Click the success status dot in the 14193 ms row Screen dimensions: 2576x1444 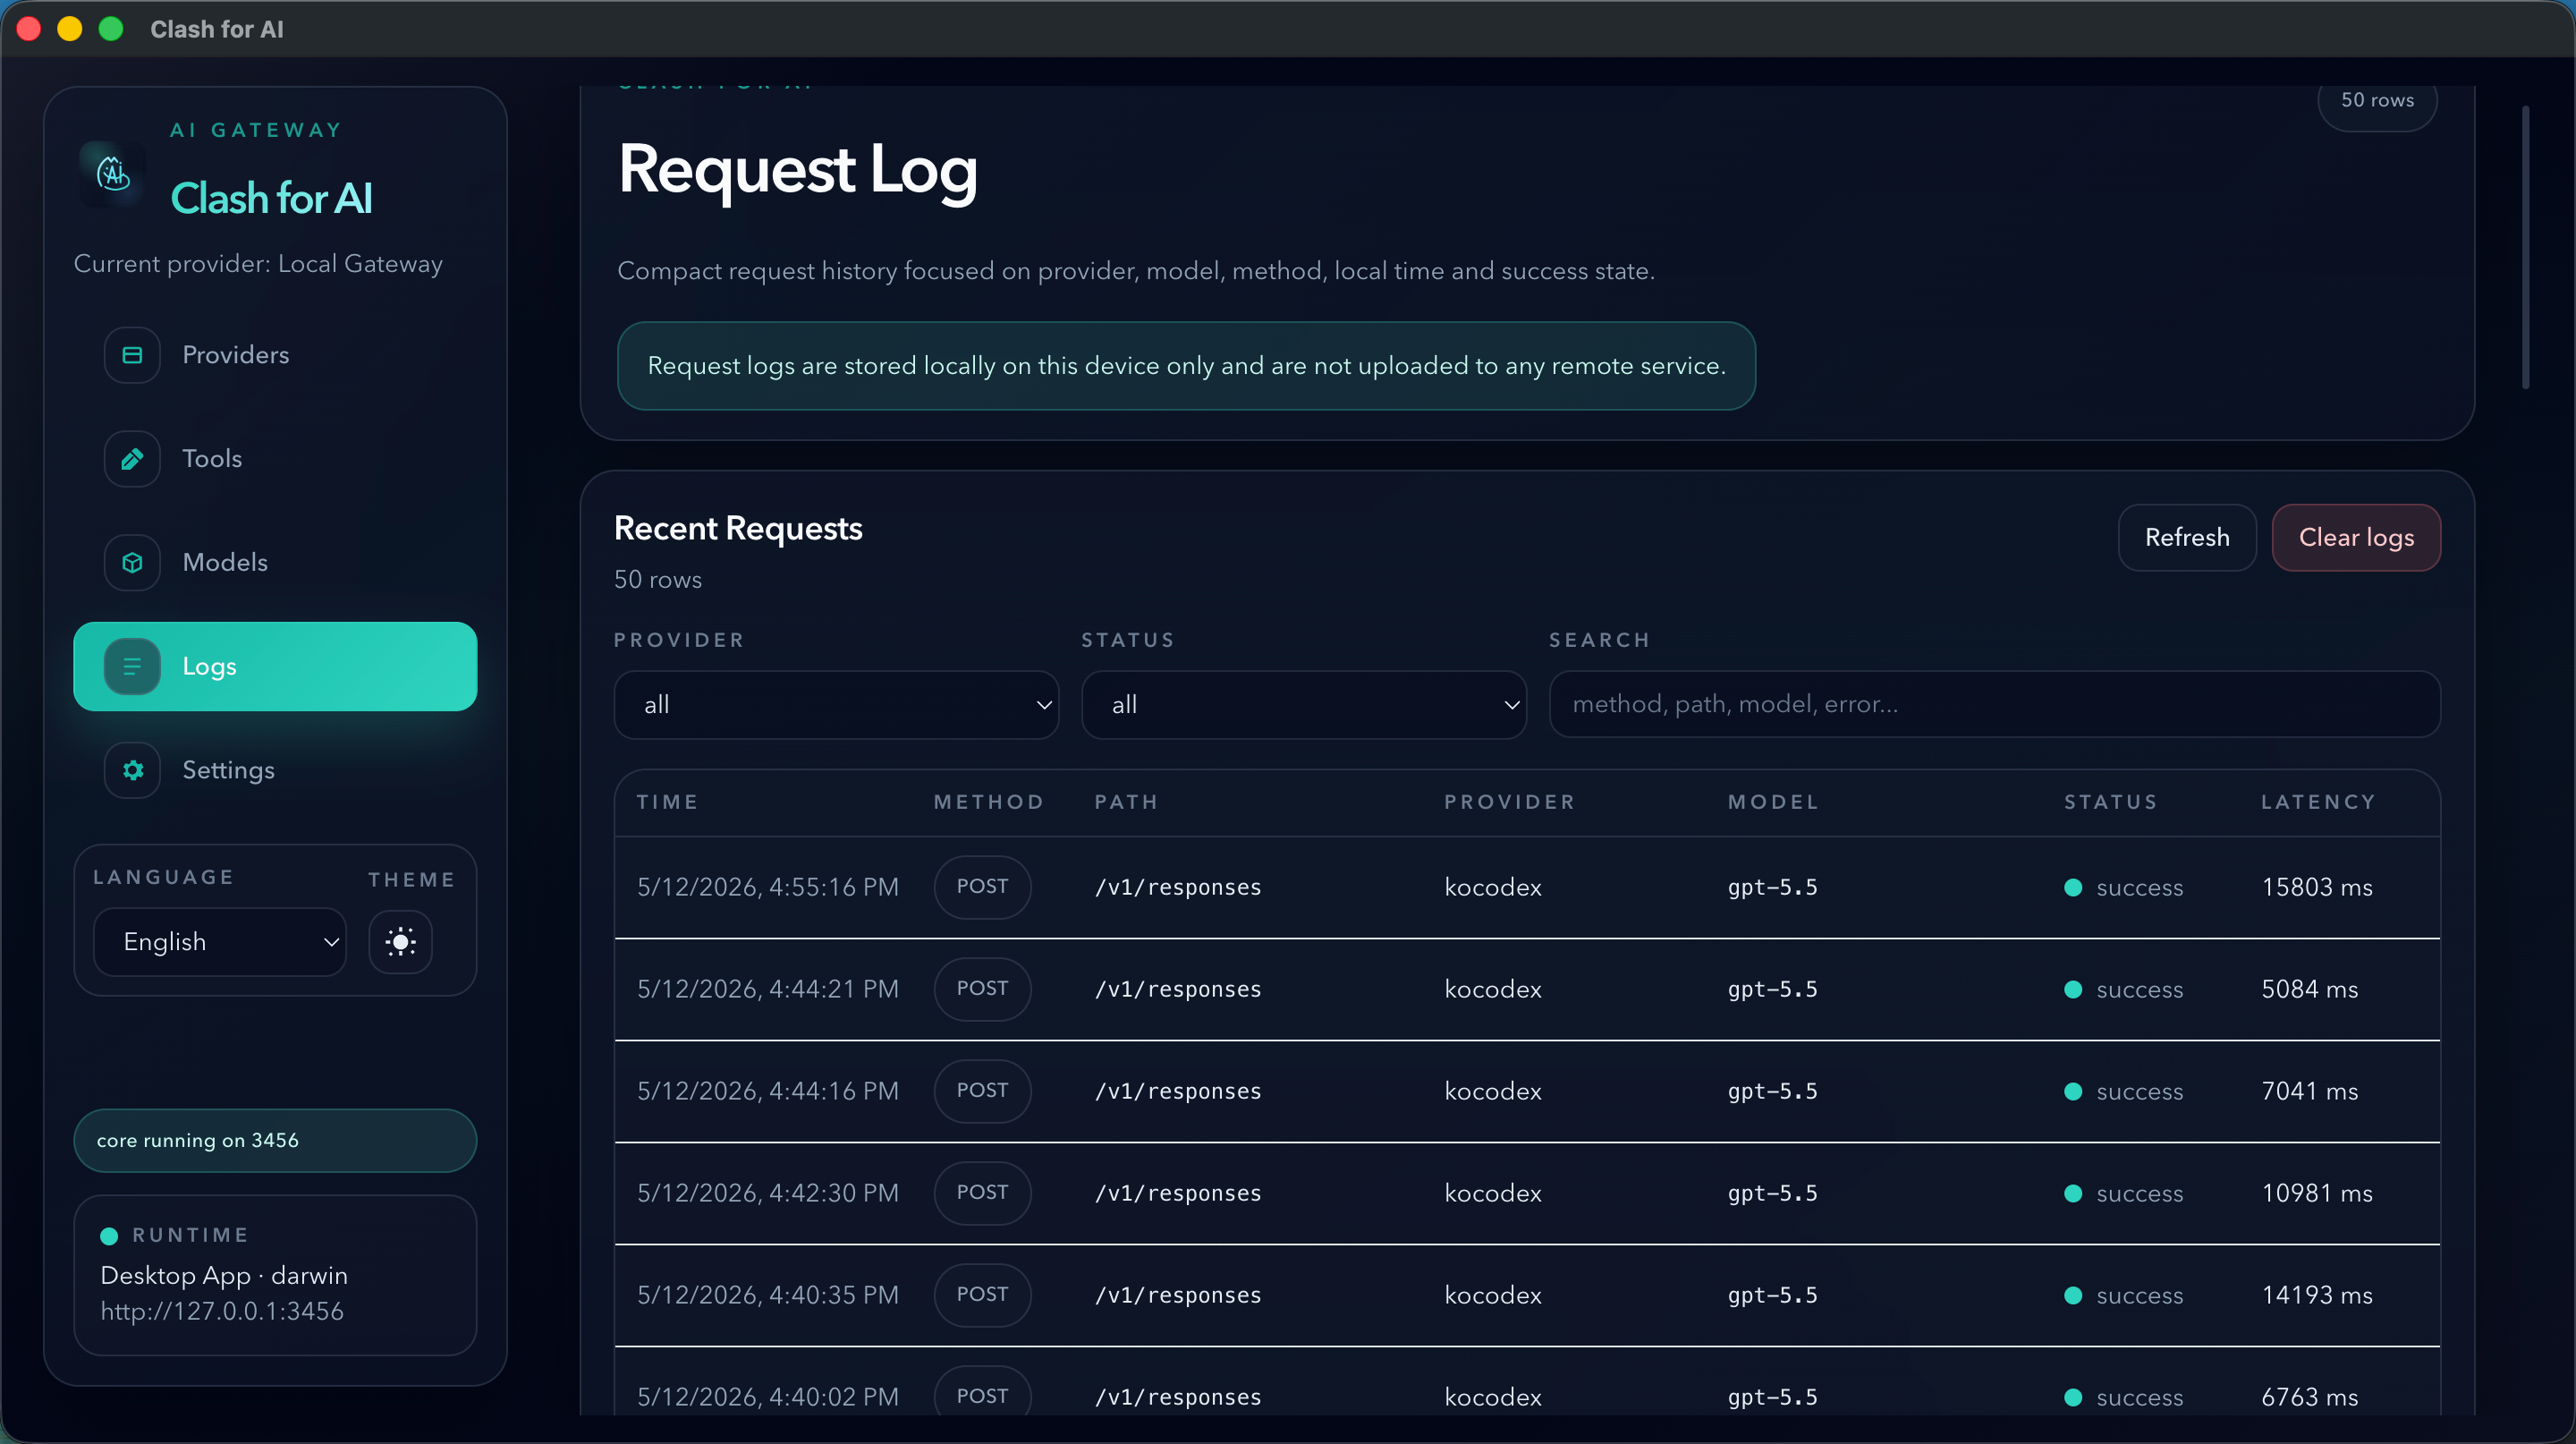coord(2073,1296)
